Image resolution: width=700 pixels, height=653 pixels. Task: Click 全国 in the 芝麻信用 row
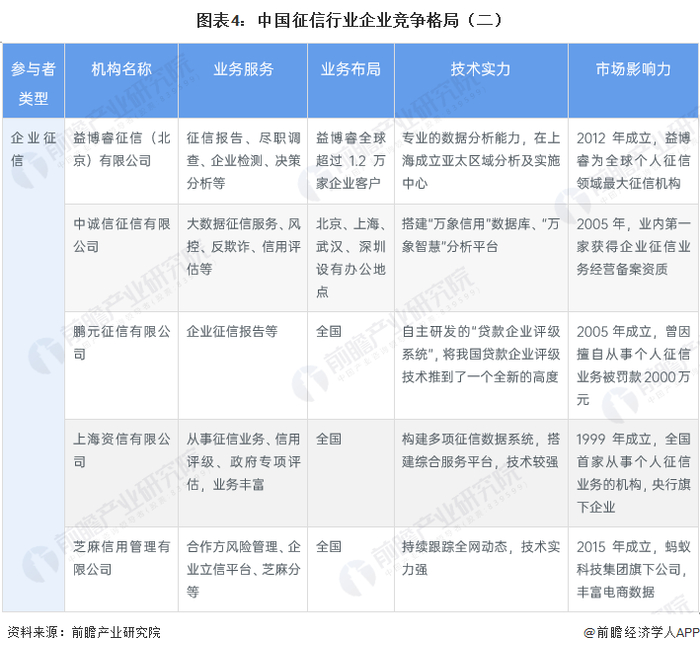tap(351, 569)
